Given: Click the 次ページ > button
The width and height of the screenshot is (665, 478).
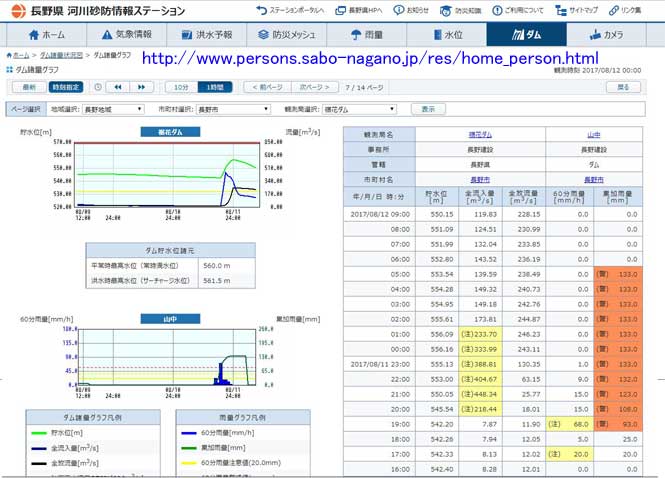Looking at the screenshot, I should [x=316, y=87].
